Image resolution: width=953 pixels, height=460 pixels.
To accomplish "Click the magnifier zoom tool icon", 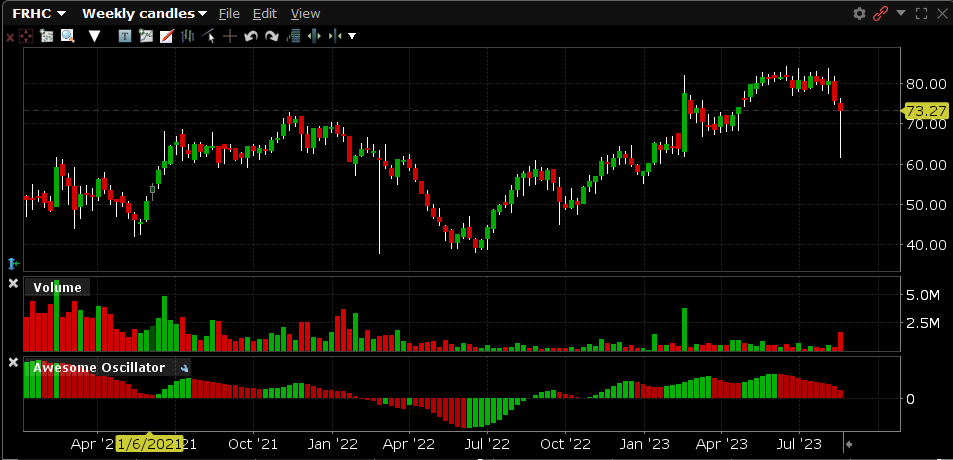I will [x=68, y=36].
